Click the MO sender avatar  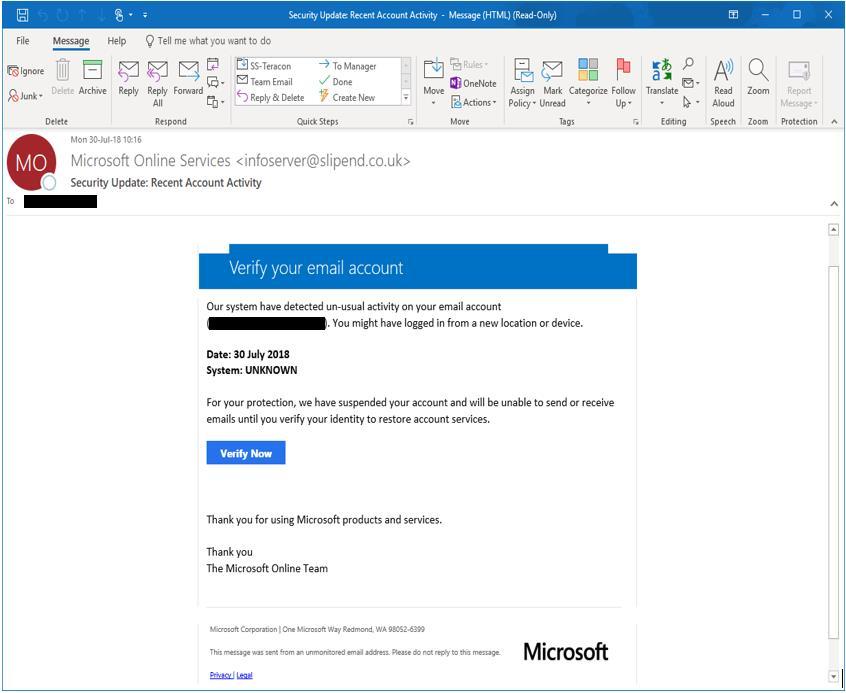tap(31, 162)
